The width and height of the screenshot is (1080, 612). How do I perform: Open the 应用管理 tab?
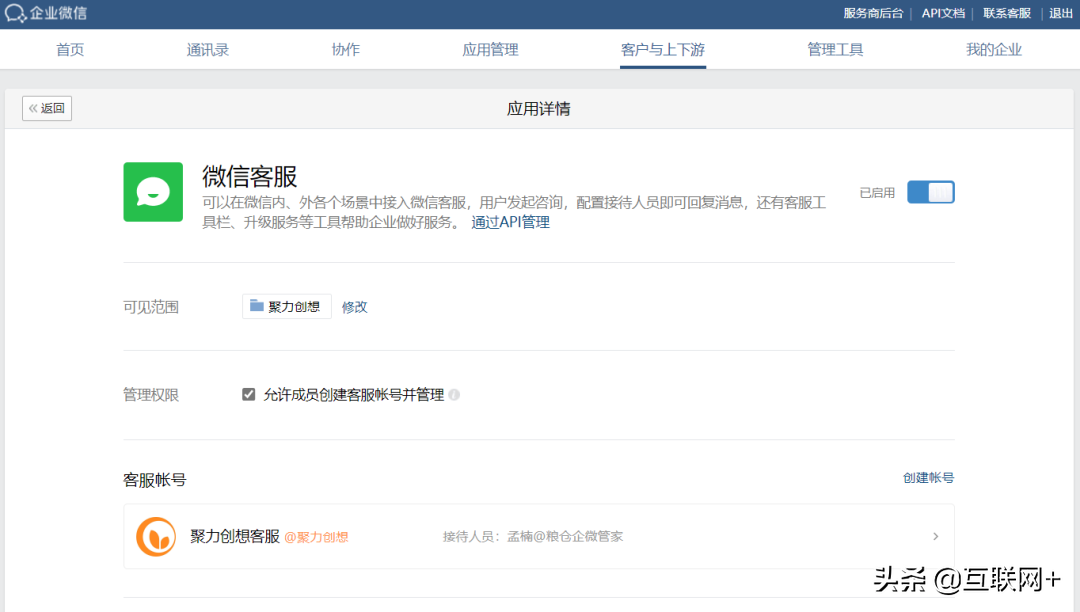pos(490,50)
